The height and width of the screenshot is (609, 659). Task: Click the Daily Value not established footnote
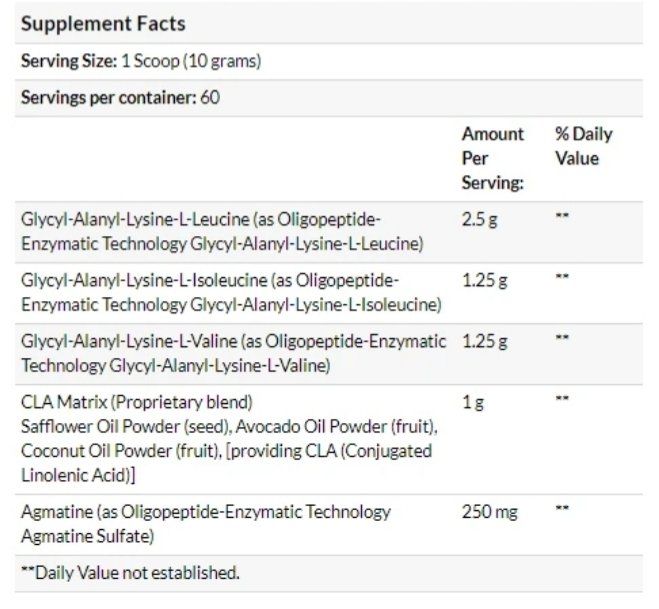pyautogui.click(x=130, y=573)
